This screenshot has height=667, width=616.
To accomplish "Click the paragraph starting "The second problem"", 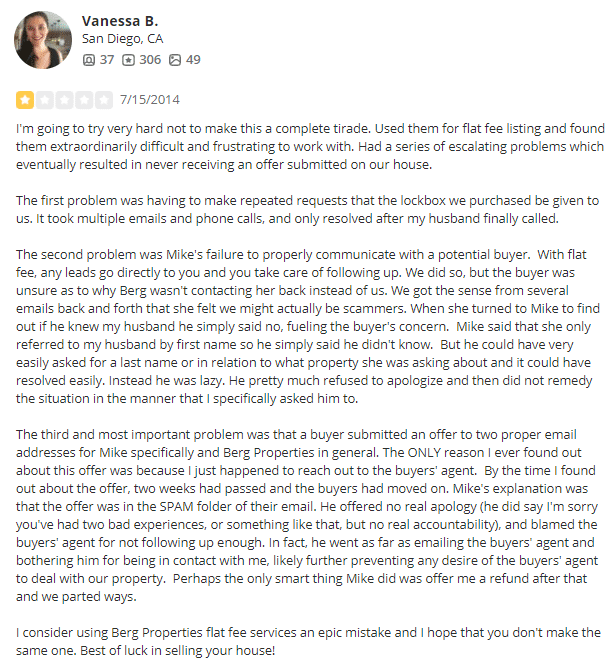I will coord(308,314).
